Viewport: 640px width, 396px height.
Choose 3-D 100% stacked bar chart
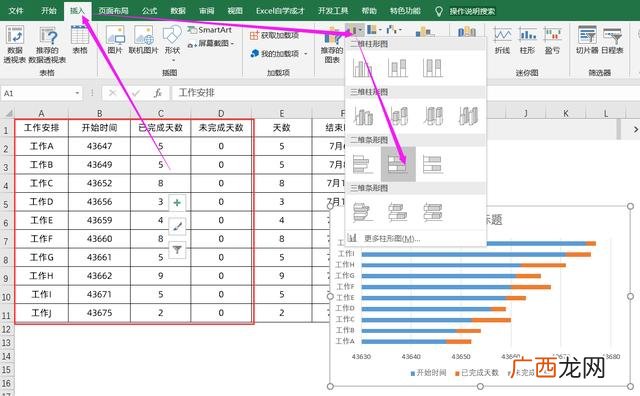click(x=433, y=212)
